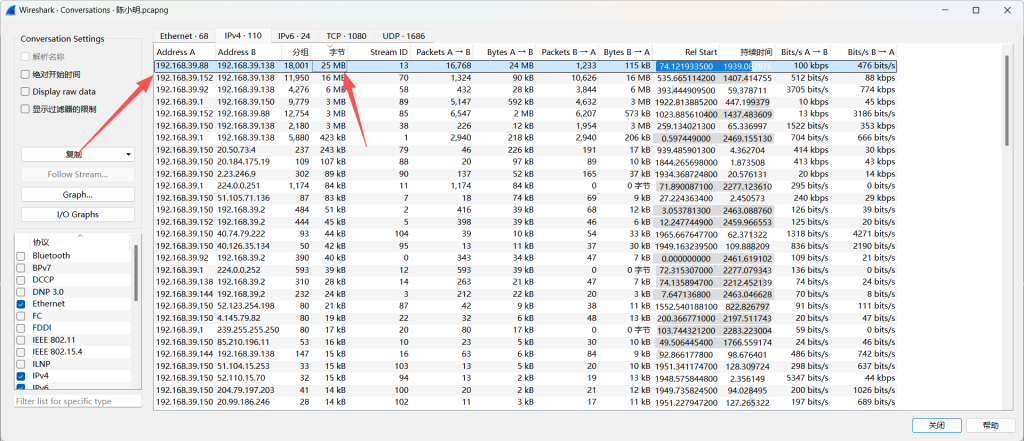Toggle the 绝对开始时间 checkbox
The image size is (1024, 441).
click(x=25, y=74)
